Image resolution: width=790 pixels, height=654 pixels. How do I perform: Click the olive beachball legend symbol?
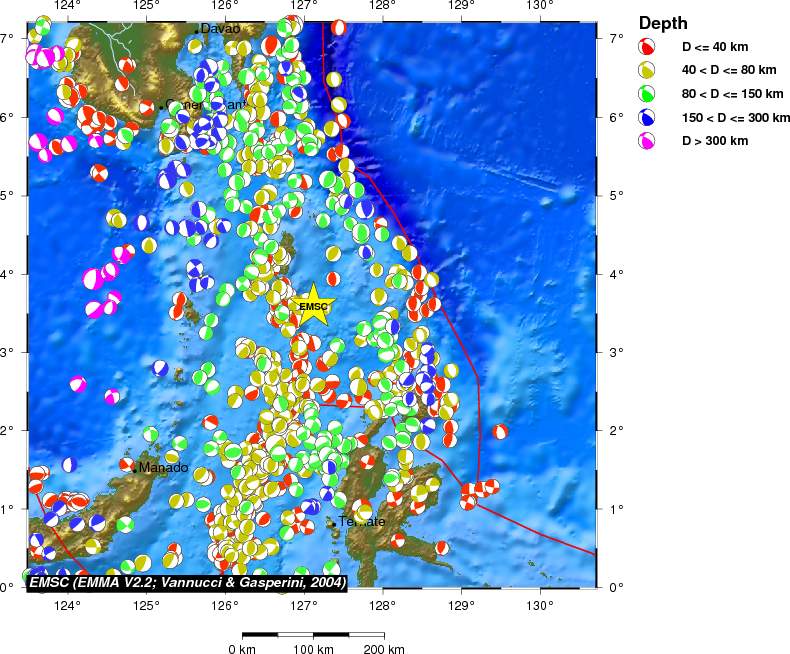click(646, 70)
